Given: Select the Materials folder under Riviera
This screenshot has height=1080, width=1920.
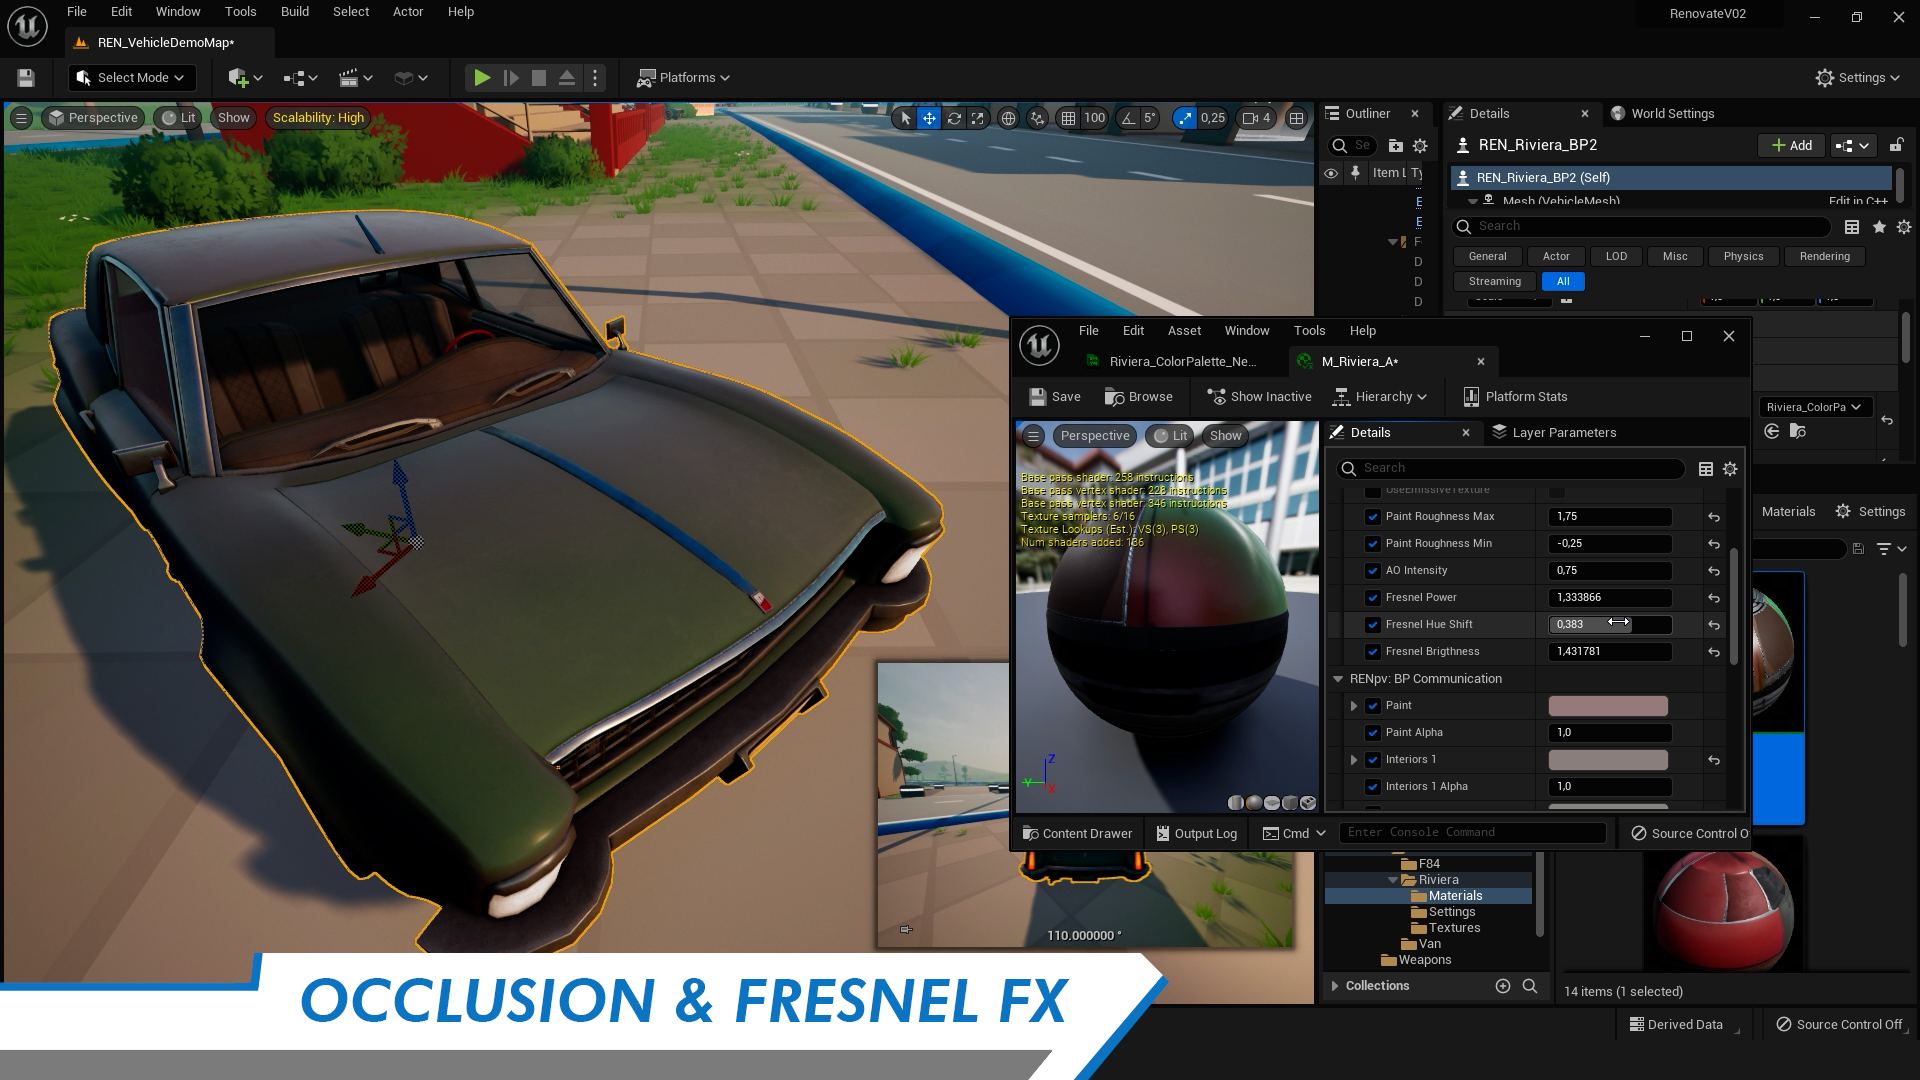Looking at the screenshot, I should (x=1455, y=895).
